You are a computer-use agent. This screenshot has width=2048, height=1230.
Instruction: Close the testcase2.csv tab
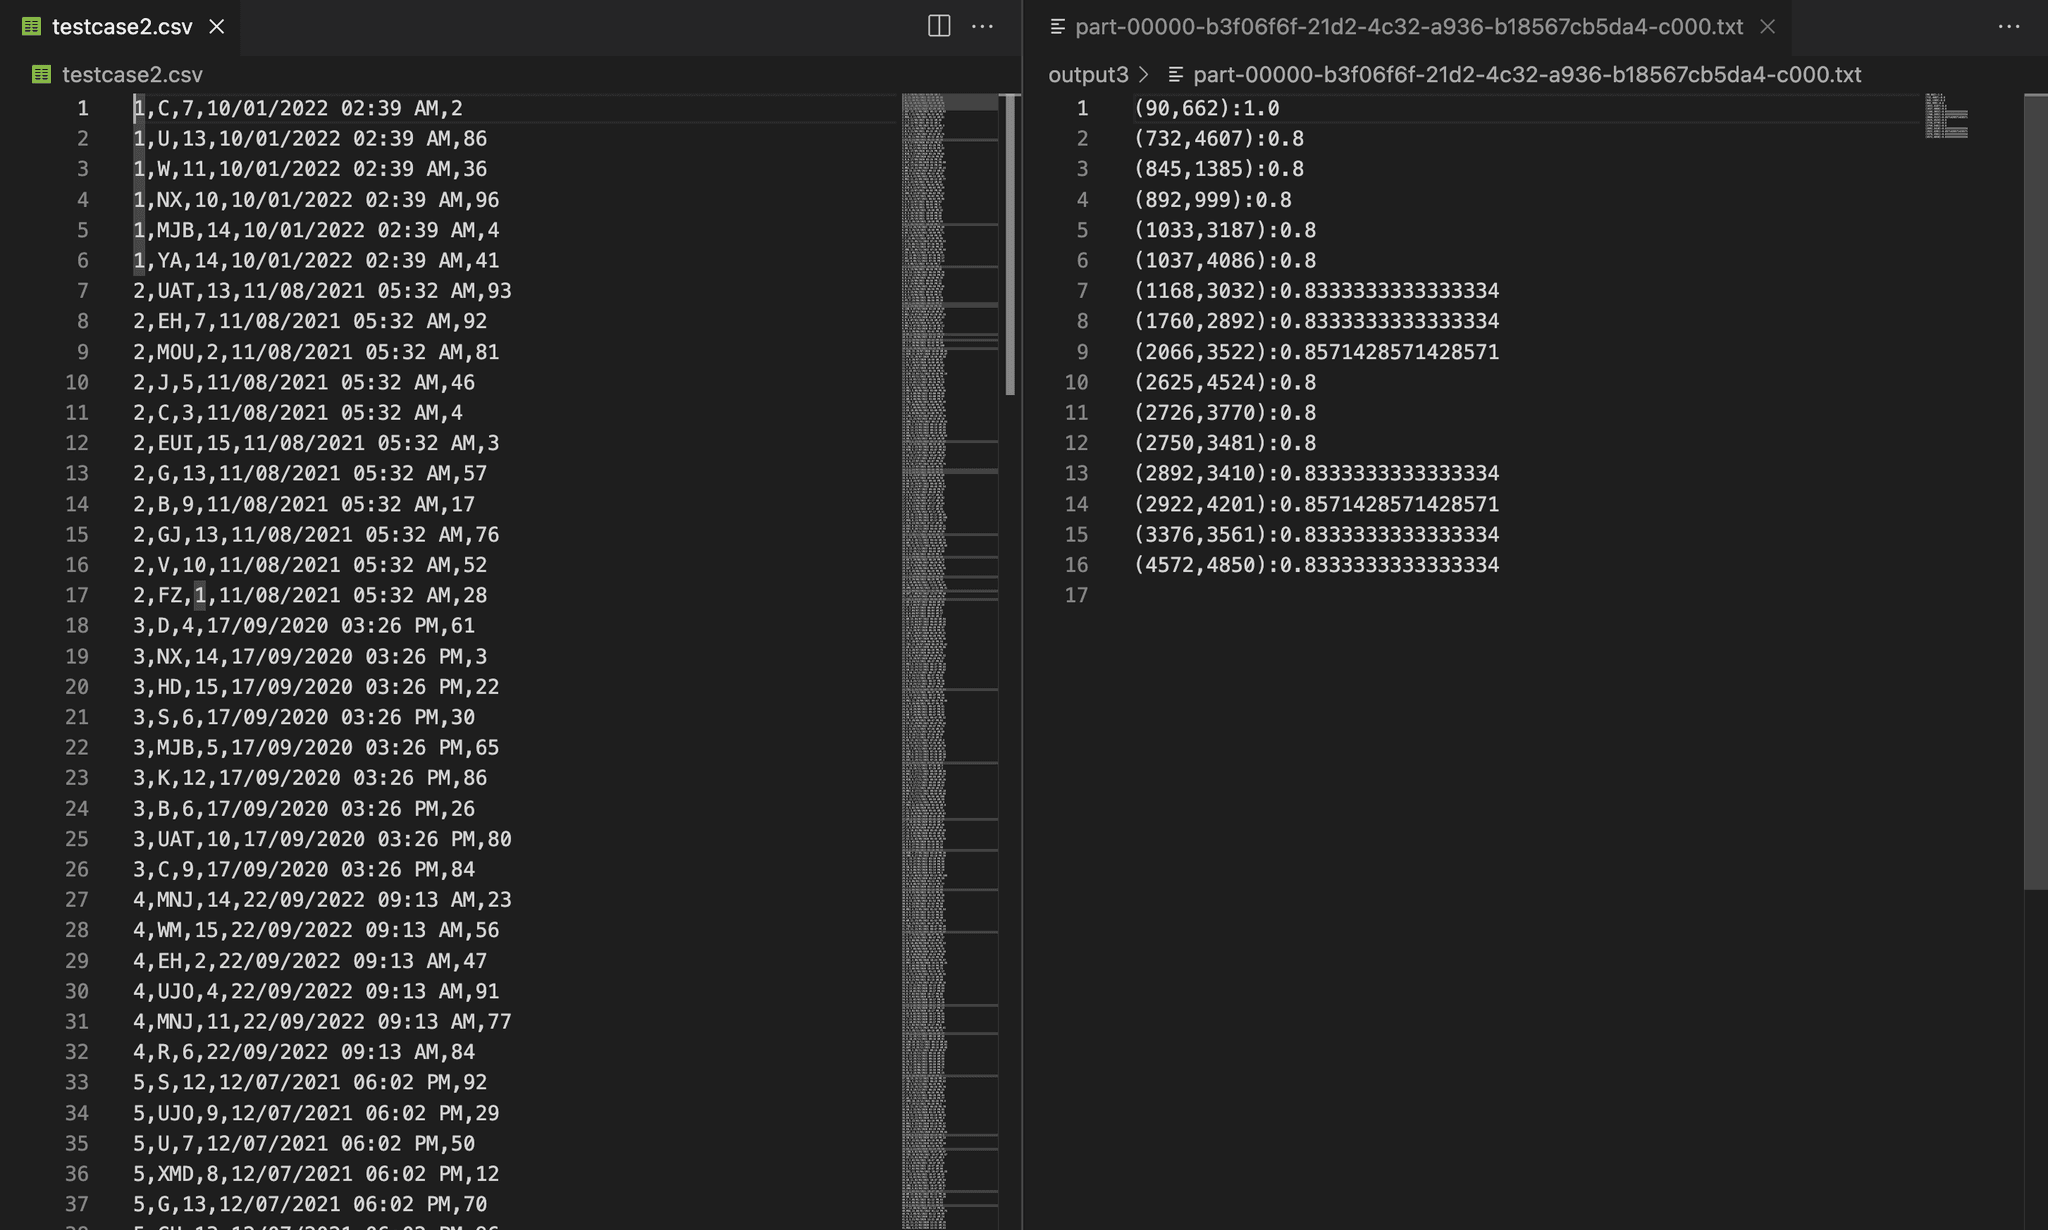point(217,27)
